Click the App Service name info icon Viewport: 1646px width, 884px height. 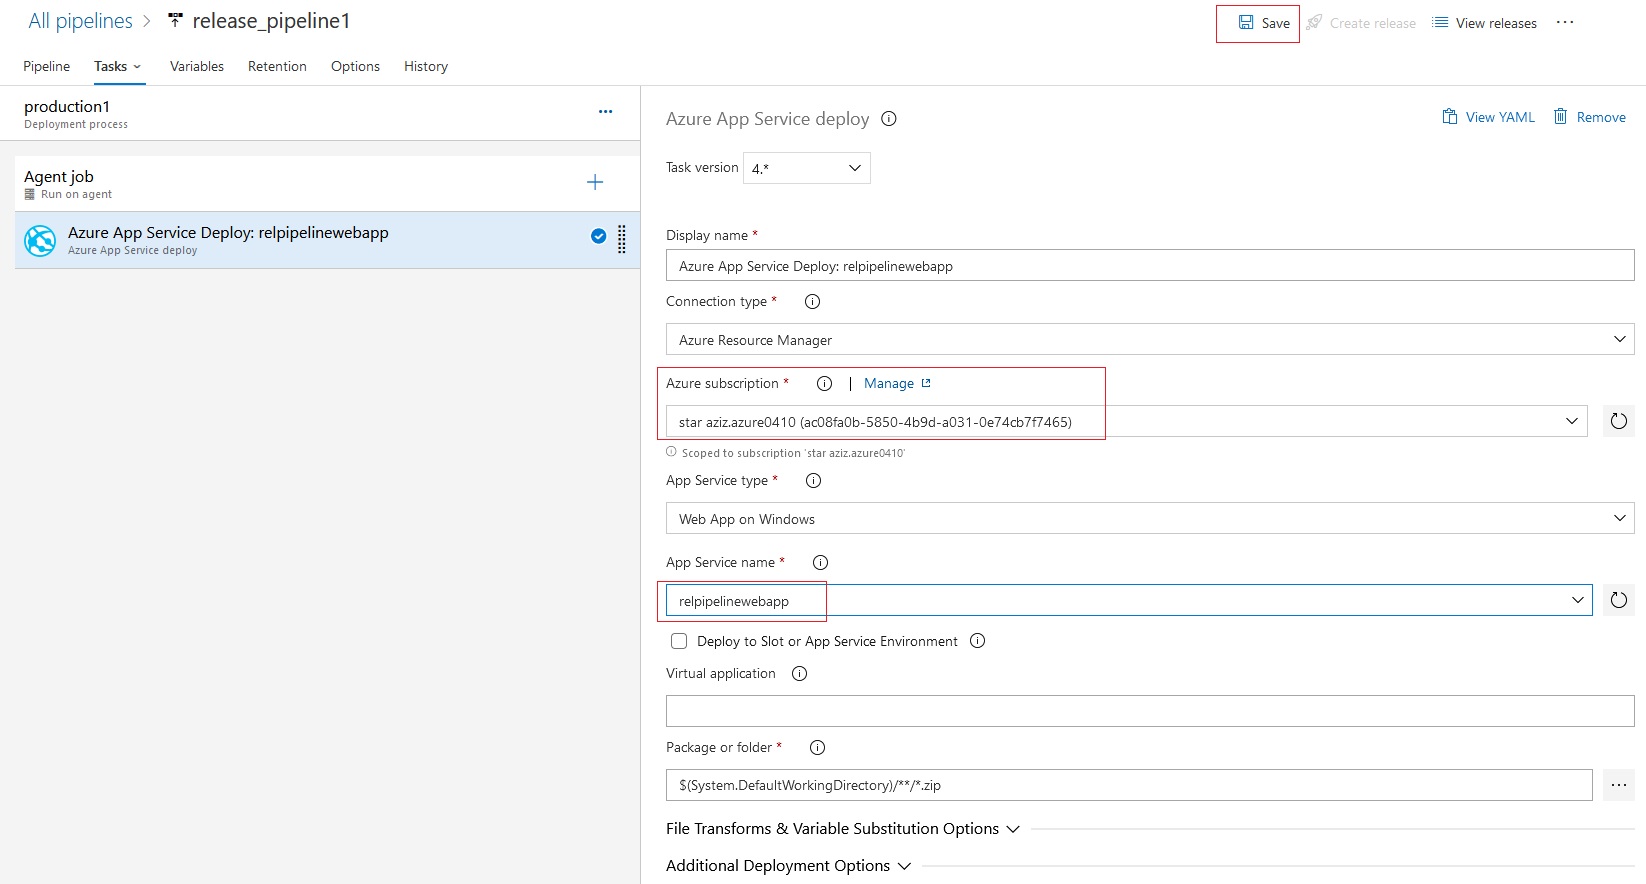[x=821, y=562]
